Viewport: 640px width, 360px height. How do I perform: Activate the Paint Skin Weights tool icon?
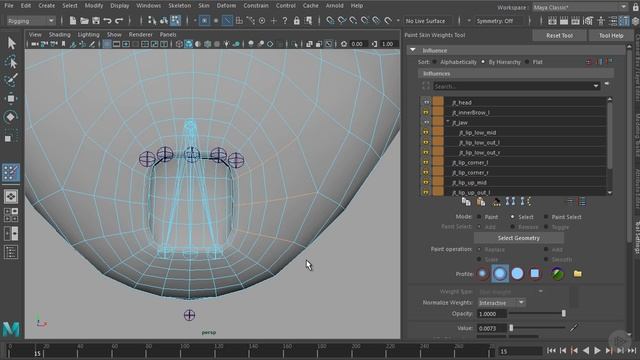[11, 172]
